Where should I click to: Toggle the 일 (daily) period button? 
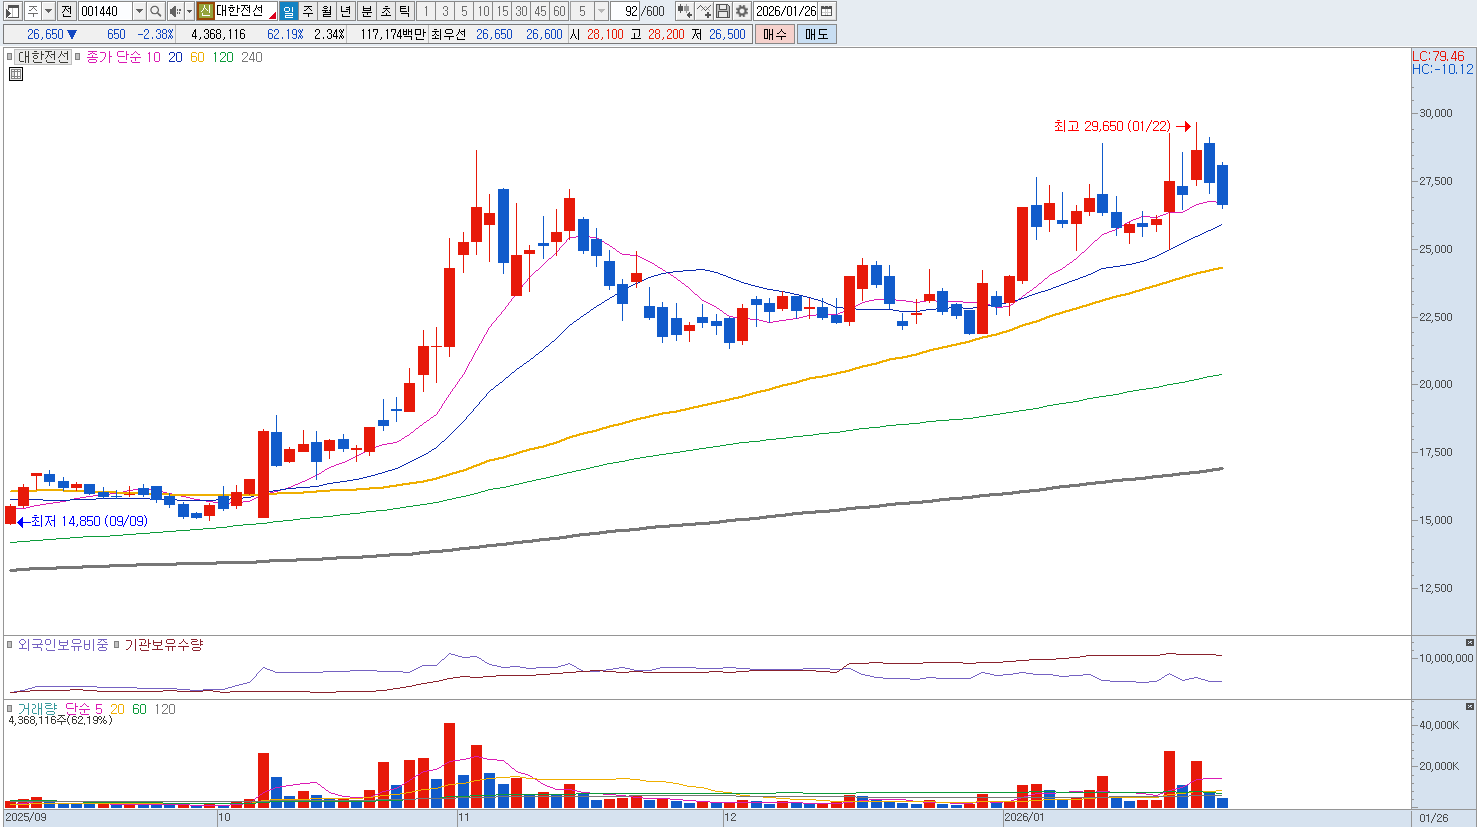click(x=288, y=11)
